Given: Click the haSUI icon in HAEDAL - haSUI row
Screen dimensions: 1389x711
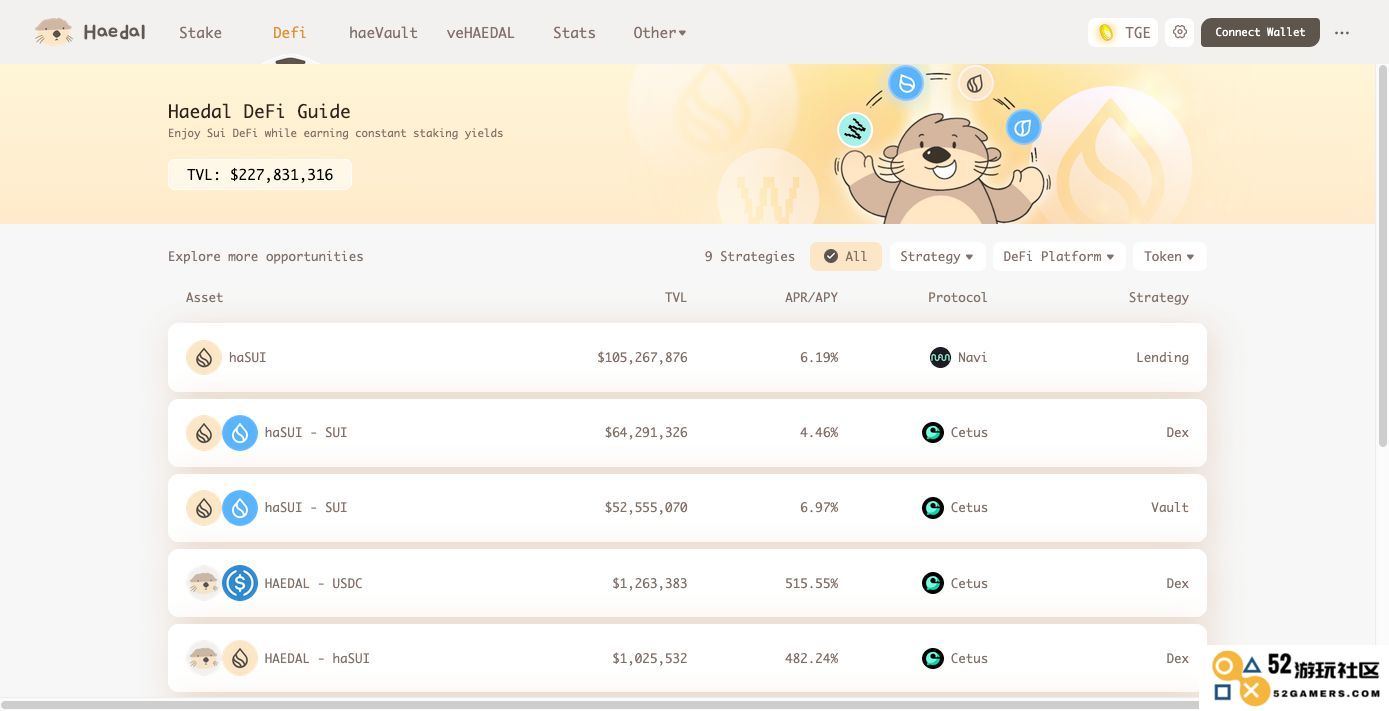Looking at the screenshot, I should click(x=240, y=658).
